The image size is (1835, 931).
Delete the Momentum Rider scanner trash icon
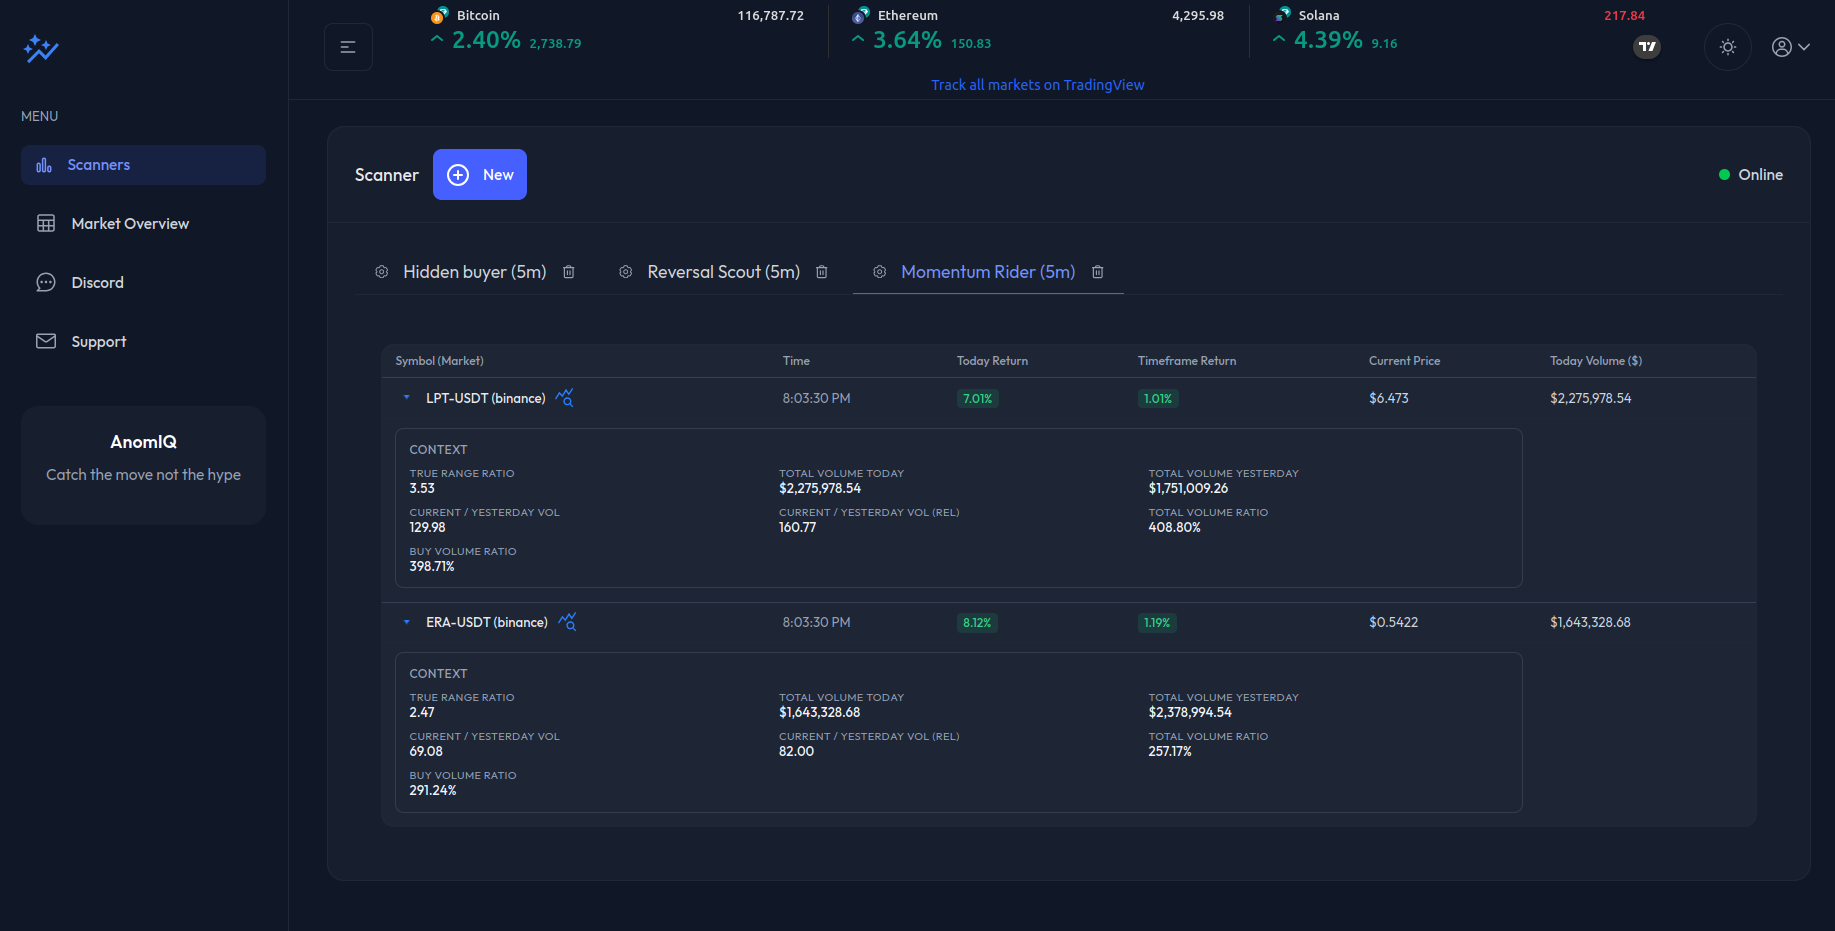[x=1097, y=272]
